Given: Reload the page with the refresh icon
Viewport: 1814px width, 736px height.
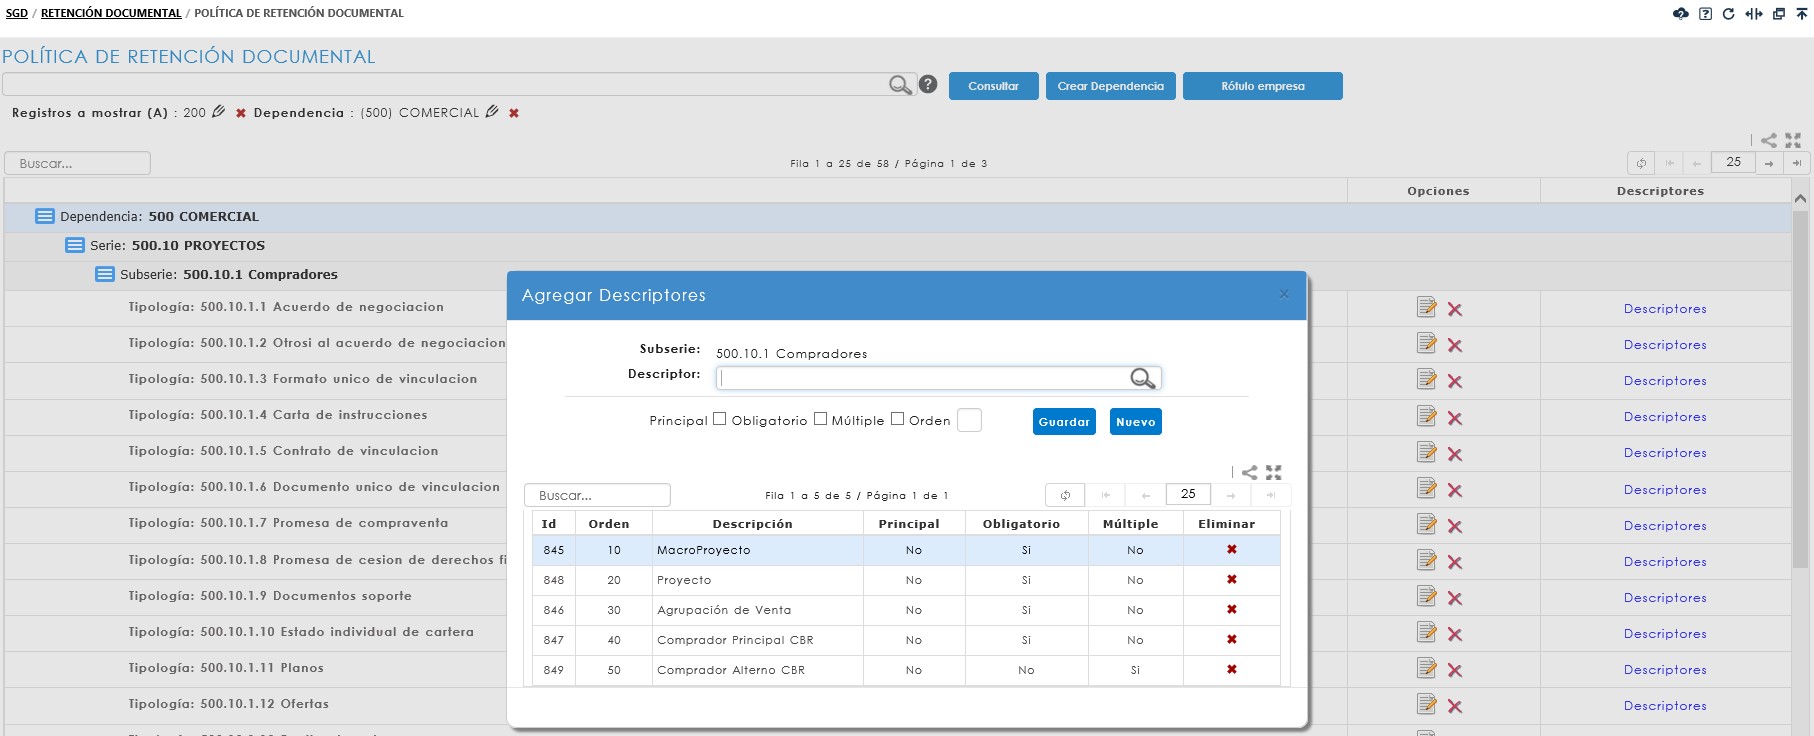Looking at the screenshot, I should click(x=1728, y=13).
